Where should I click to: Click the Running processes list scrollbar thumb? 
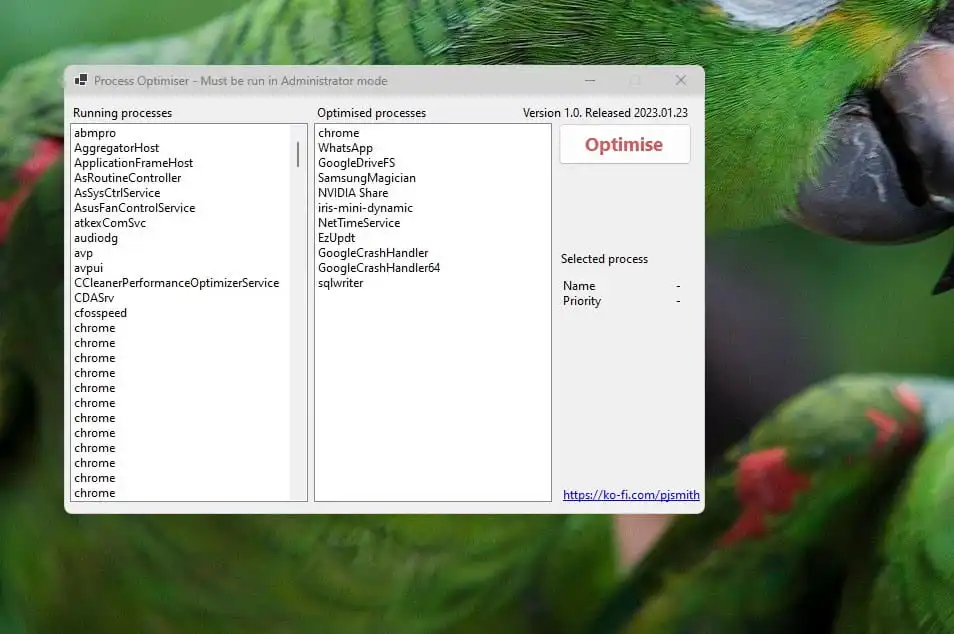298,154
